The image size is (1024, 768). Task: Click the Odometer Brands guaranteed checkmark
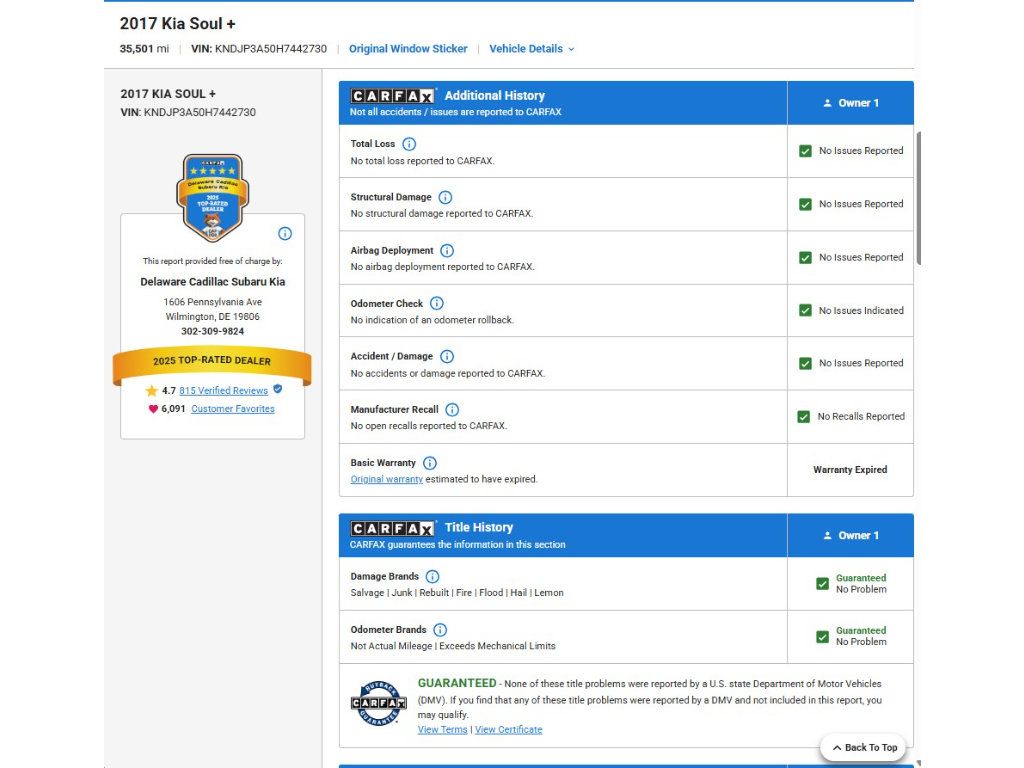[822, 637]
